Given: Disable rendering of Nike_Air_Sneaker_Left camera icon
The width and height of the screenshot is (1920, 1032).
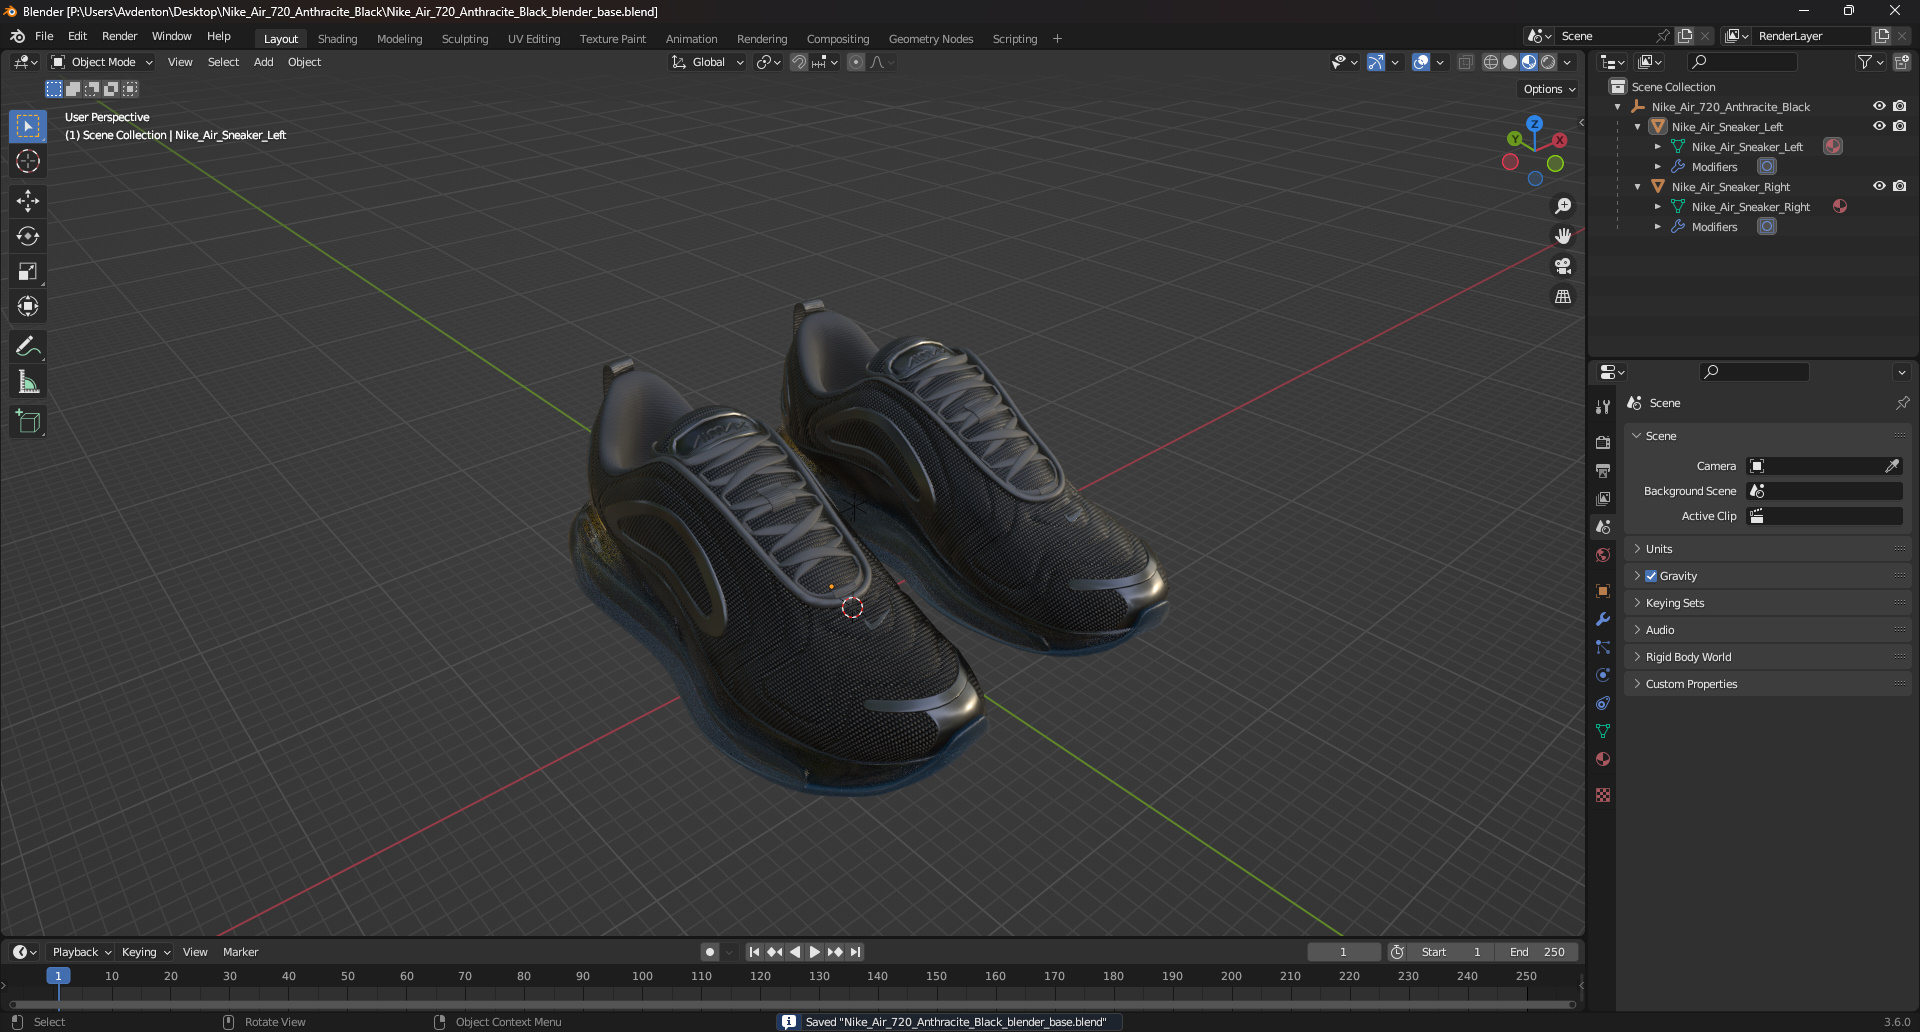Looking at the screenshot, I should [1899, 126].
